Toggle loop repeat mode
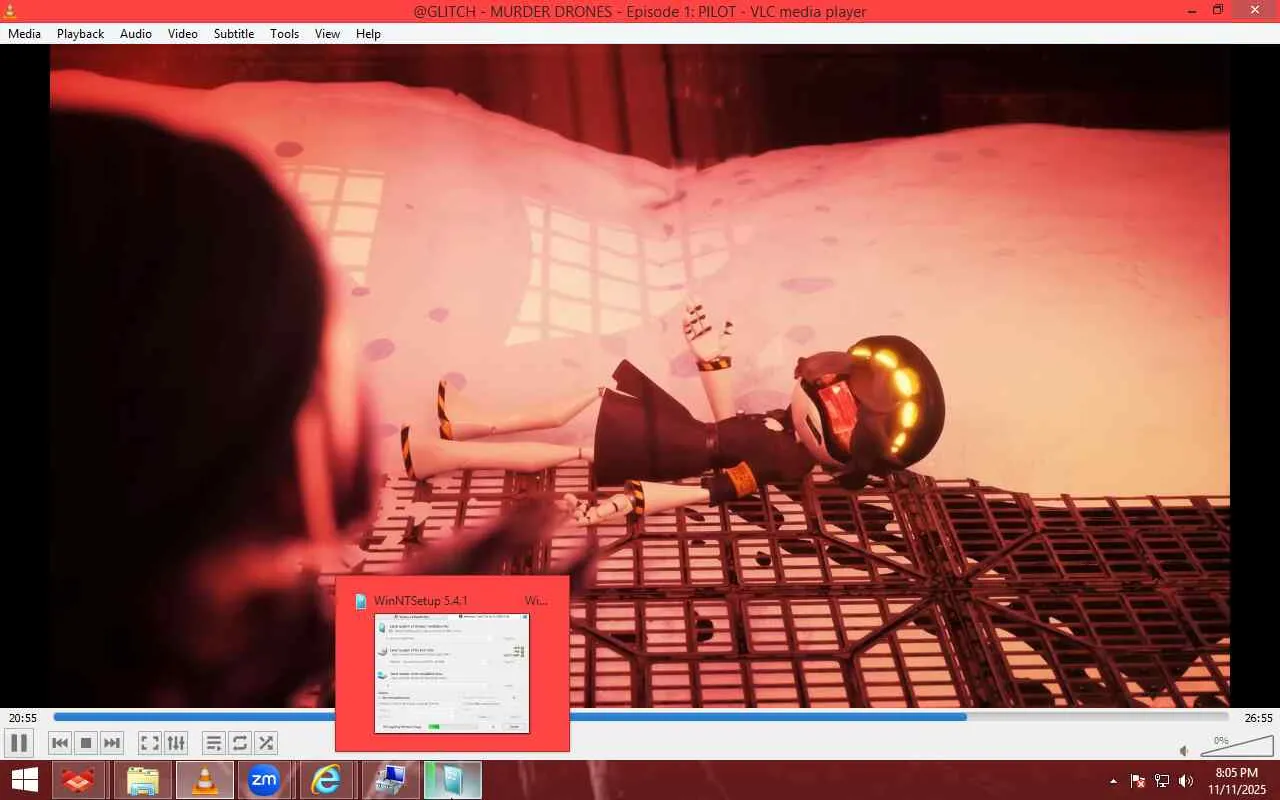1280x800 pixels. [x=239, y=743]
